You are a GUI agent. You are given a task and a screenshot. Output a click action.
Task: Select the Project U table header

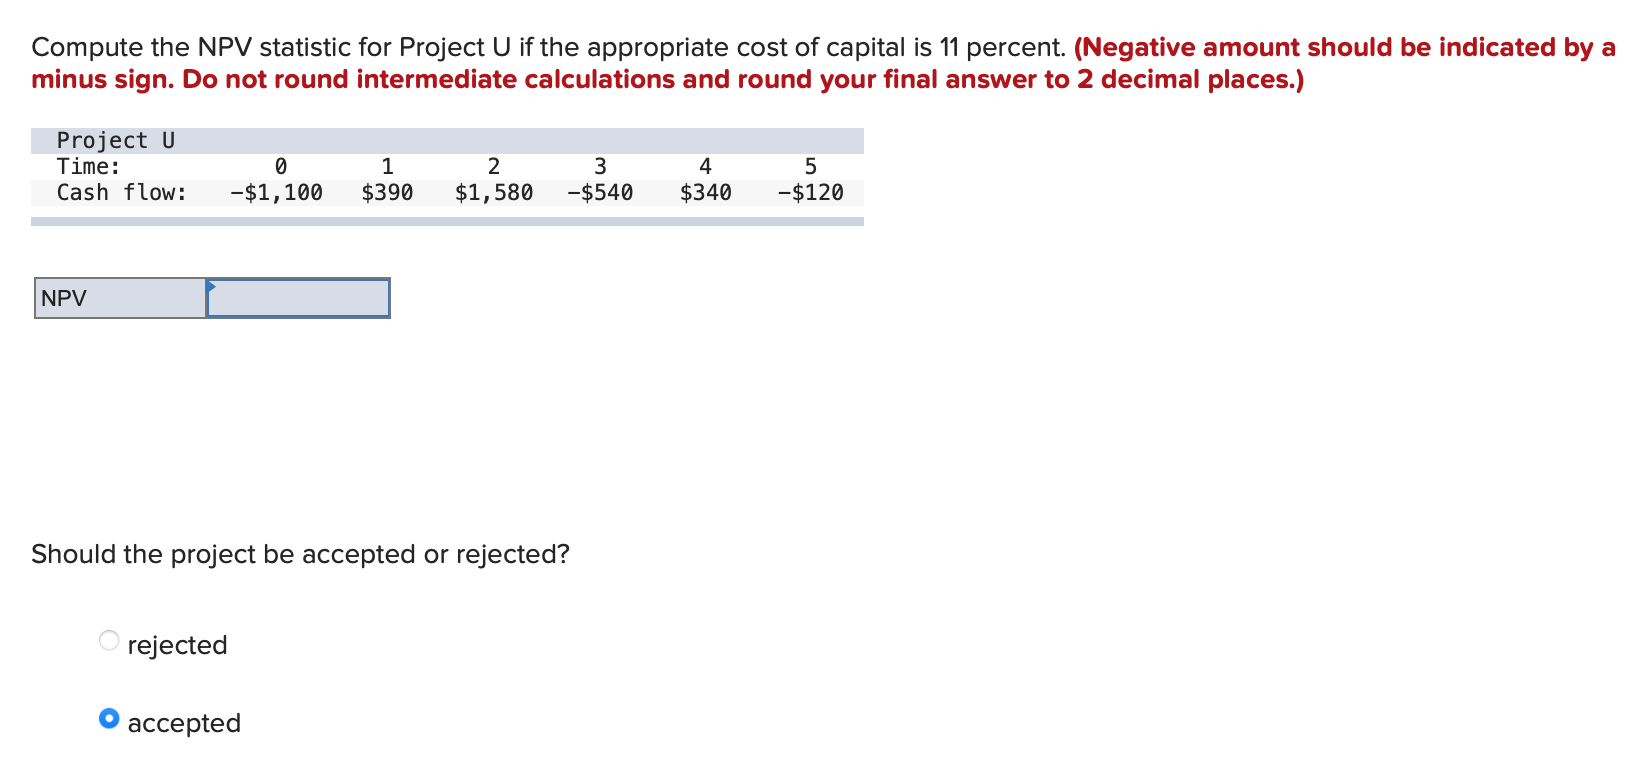point(115,140)
